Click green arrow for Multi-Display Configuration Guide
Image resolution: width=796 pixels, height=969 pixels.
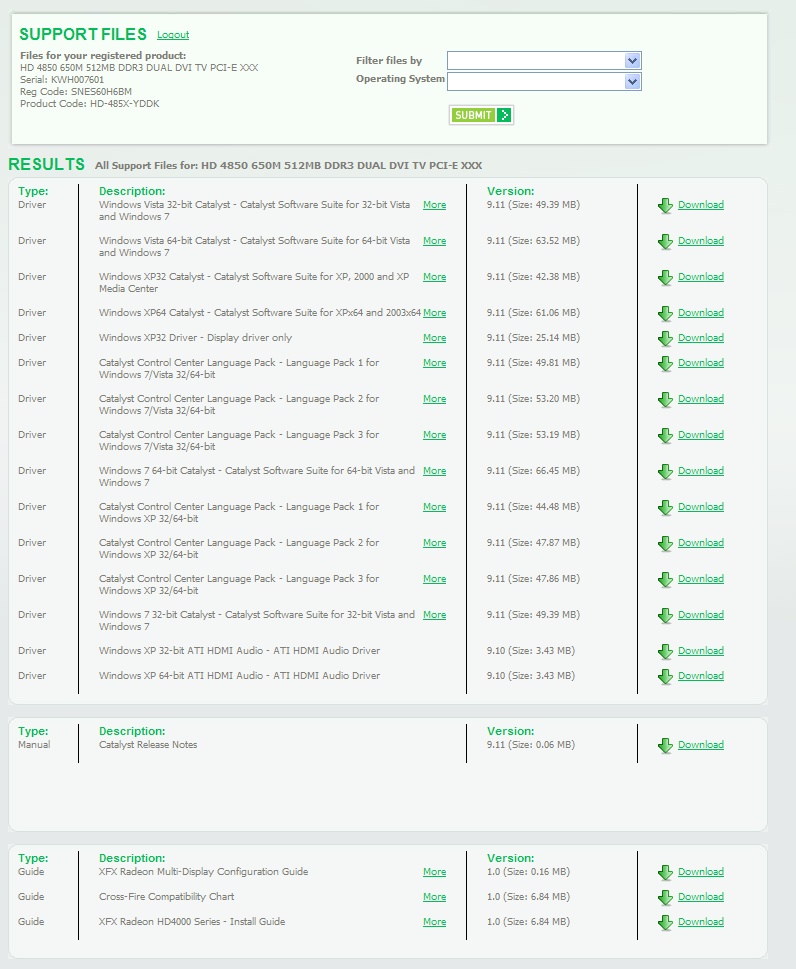tap(666, 873)
